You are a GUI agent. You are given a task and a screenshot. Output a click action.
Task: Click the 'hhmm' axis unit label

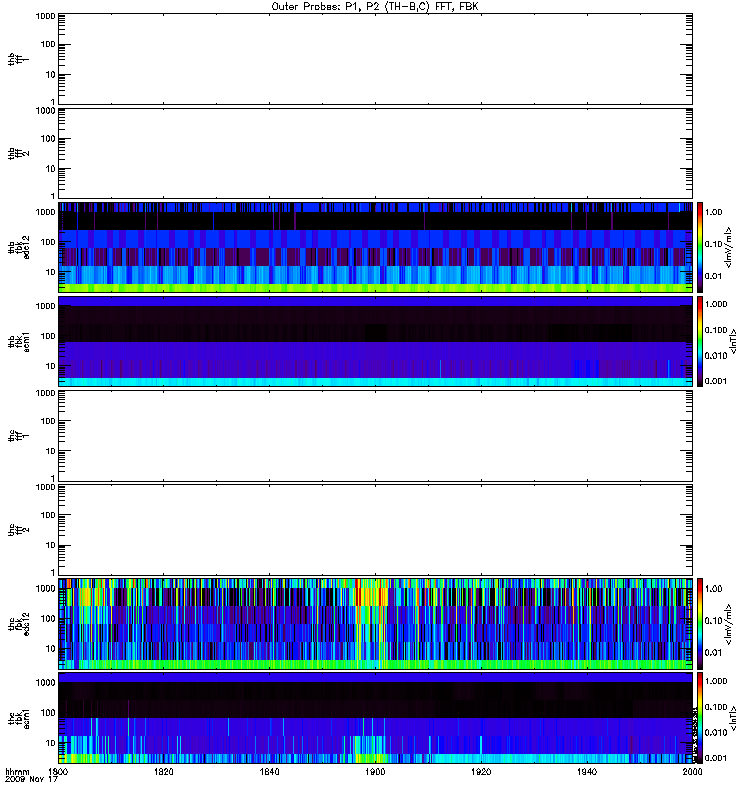[17, 771]
